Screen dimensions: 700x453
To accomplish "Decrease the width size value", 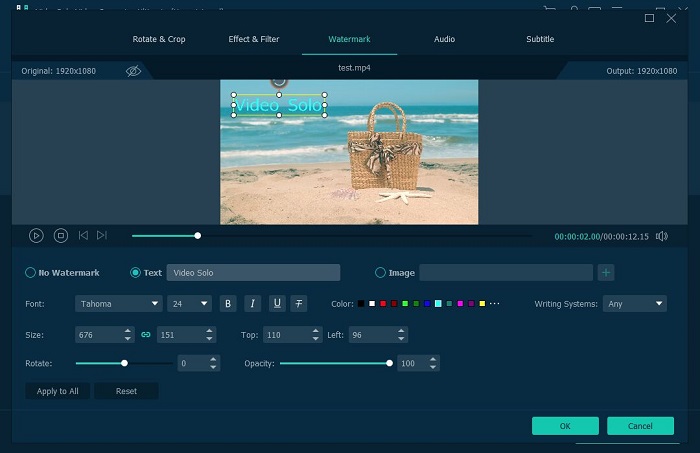I will (x=128, y=339).
